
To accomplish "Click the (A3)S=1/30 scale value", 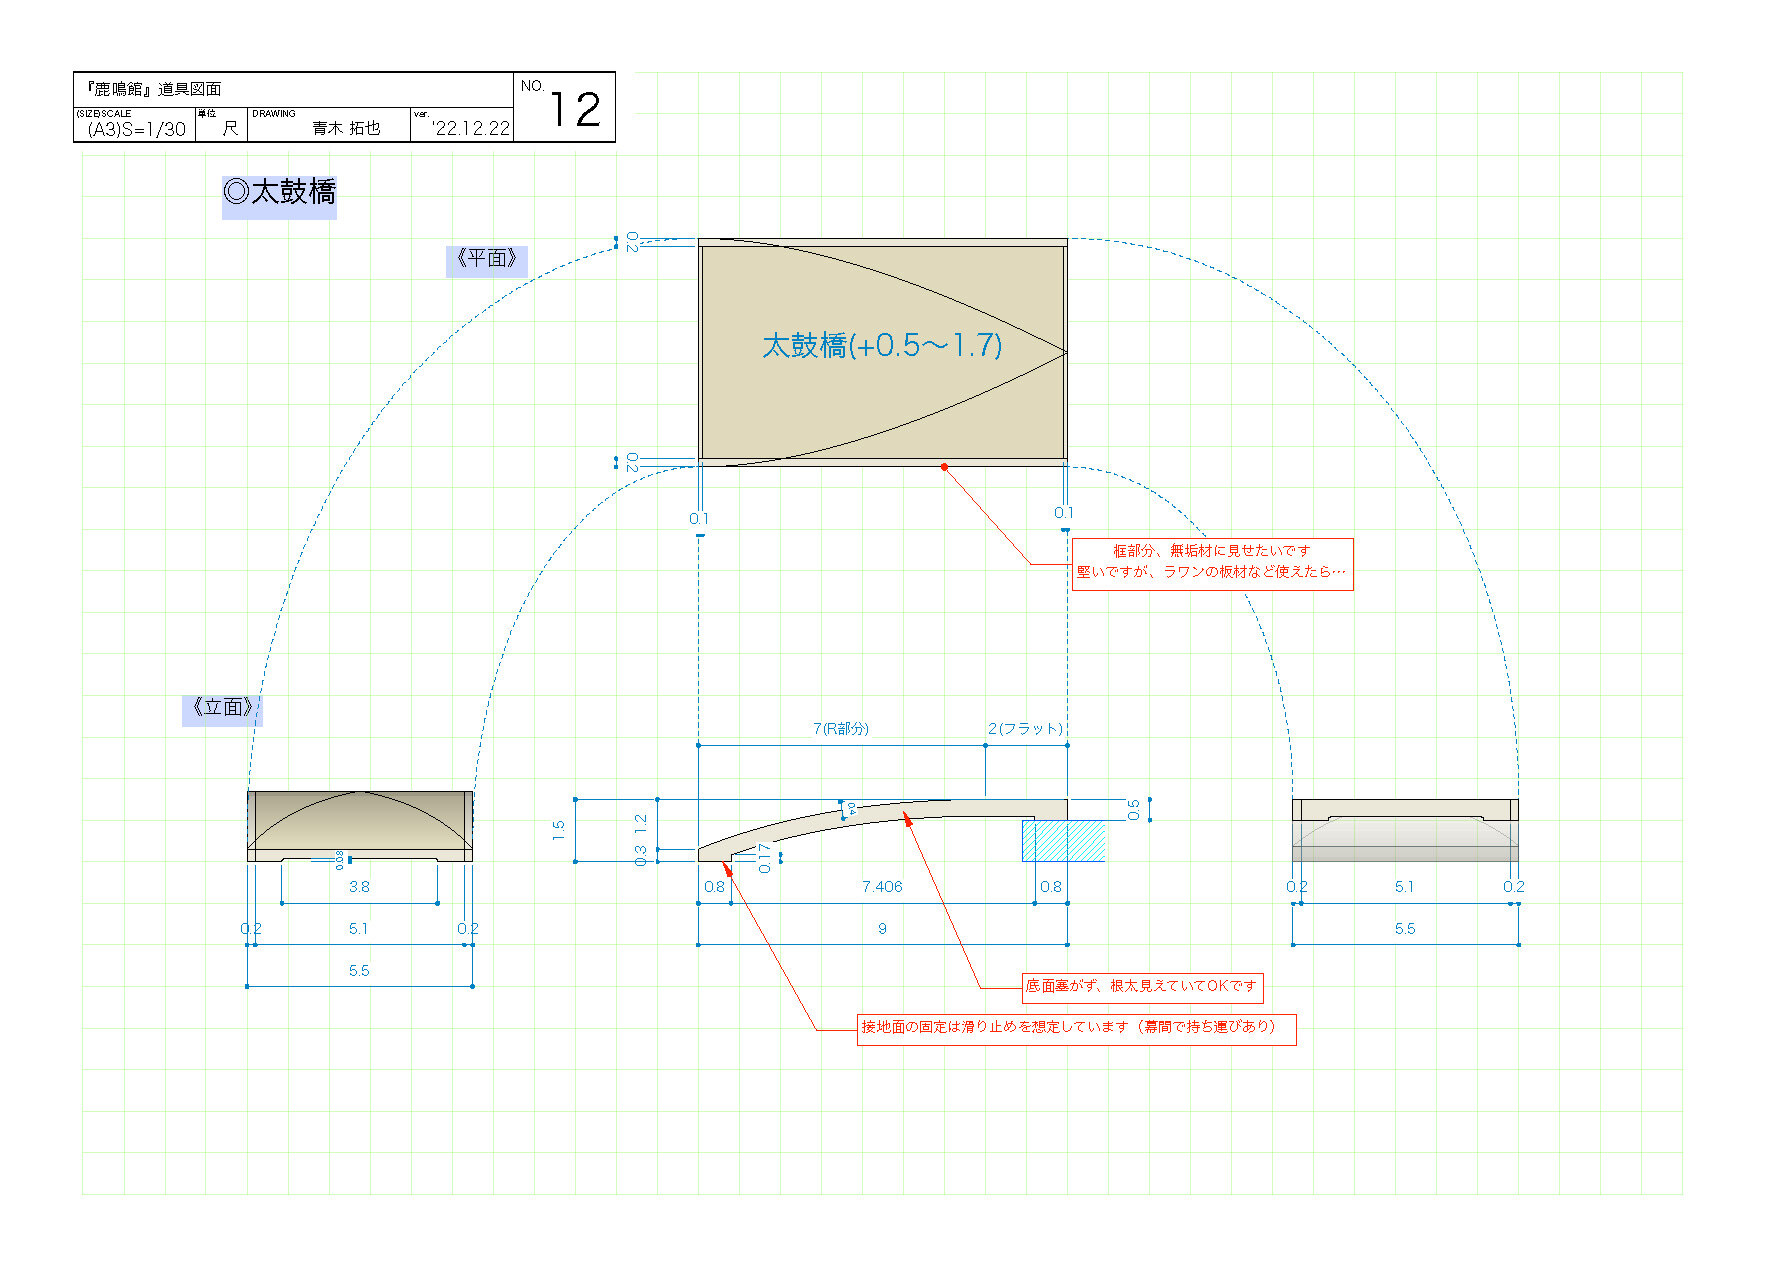I will (x=136, y=129).
